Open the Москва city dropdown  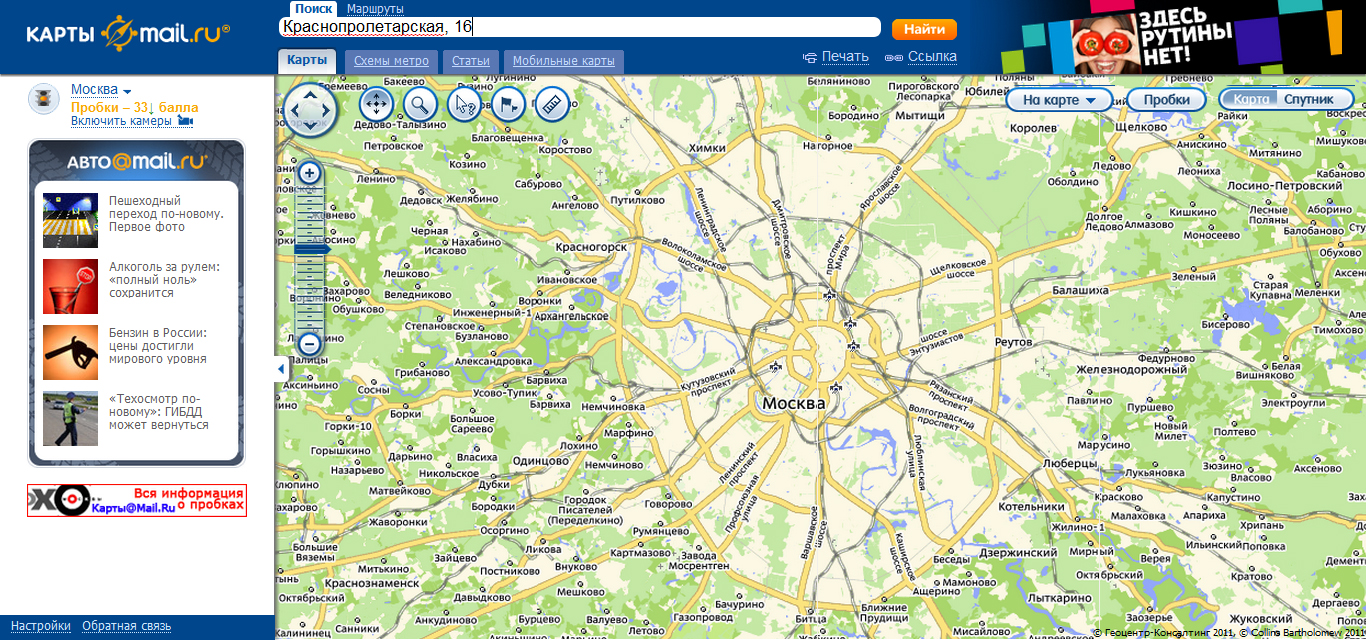click(x=101, y=90)
